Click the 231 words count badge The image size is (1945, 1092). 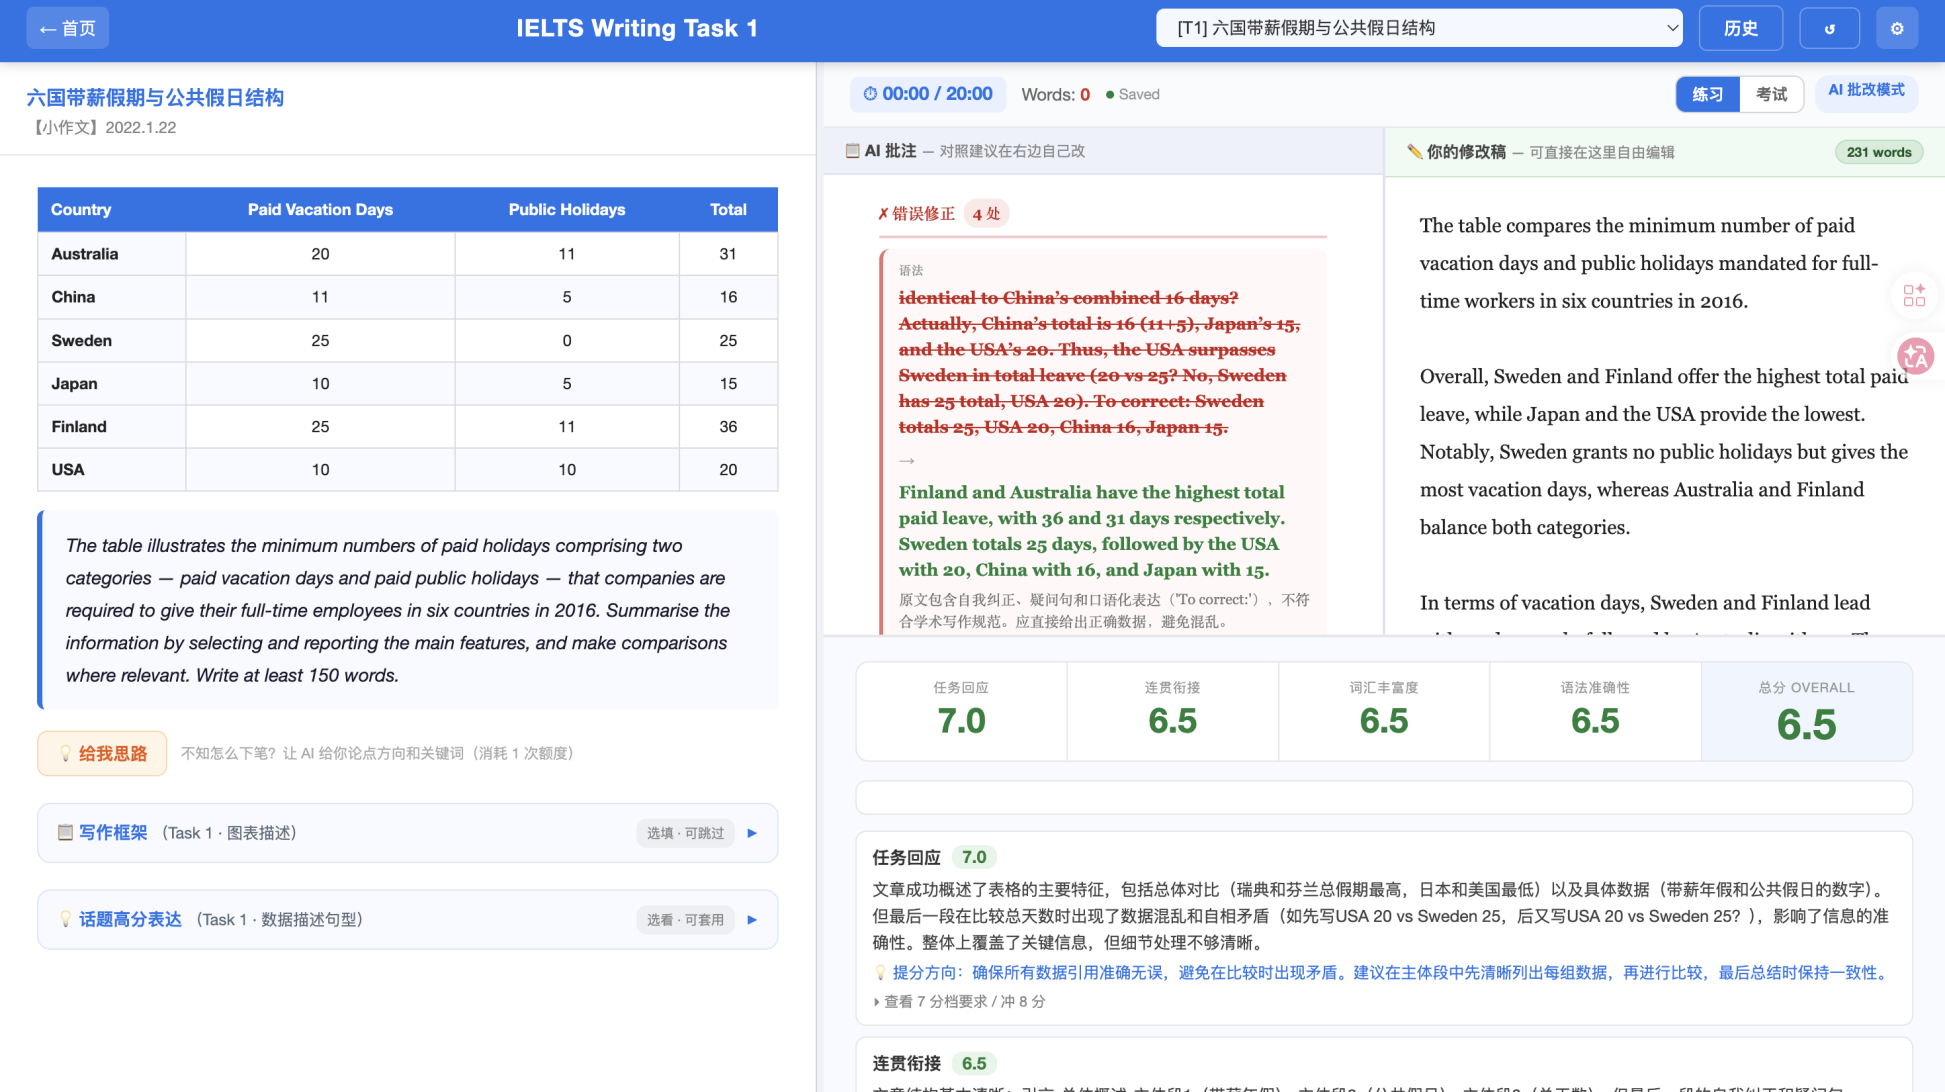(1878, 152)
